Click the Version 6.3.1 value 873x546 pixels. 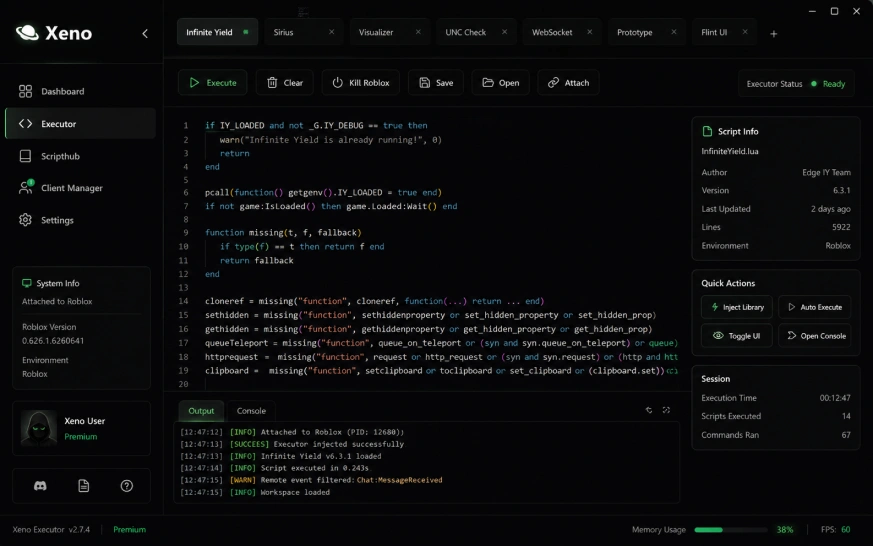coord(841,190)
